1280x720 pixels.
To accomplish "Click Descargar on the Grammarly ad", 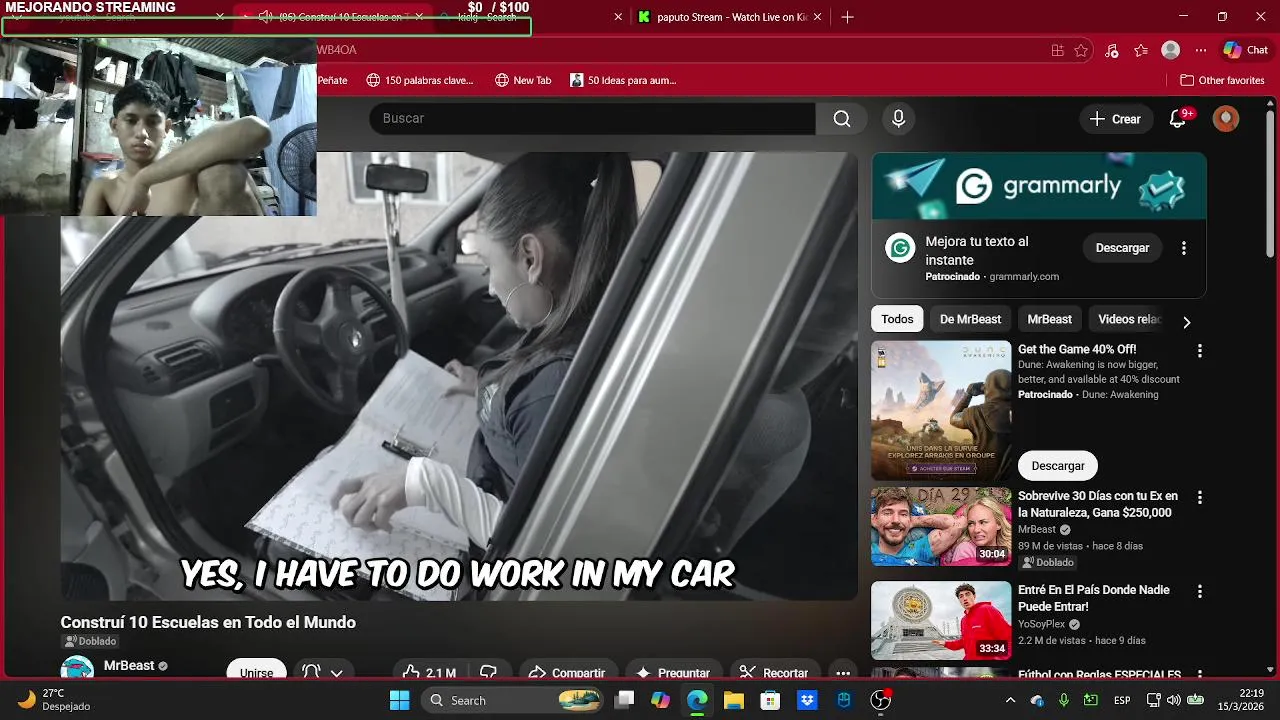I will pos(1122,248).
